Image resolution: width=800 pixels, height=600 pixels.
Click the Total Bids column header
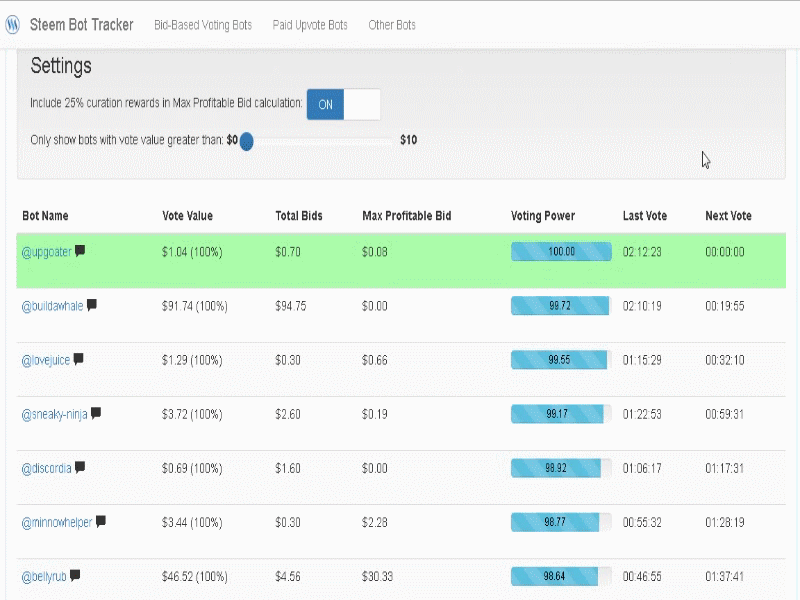[299, 216]
